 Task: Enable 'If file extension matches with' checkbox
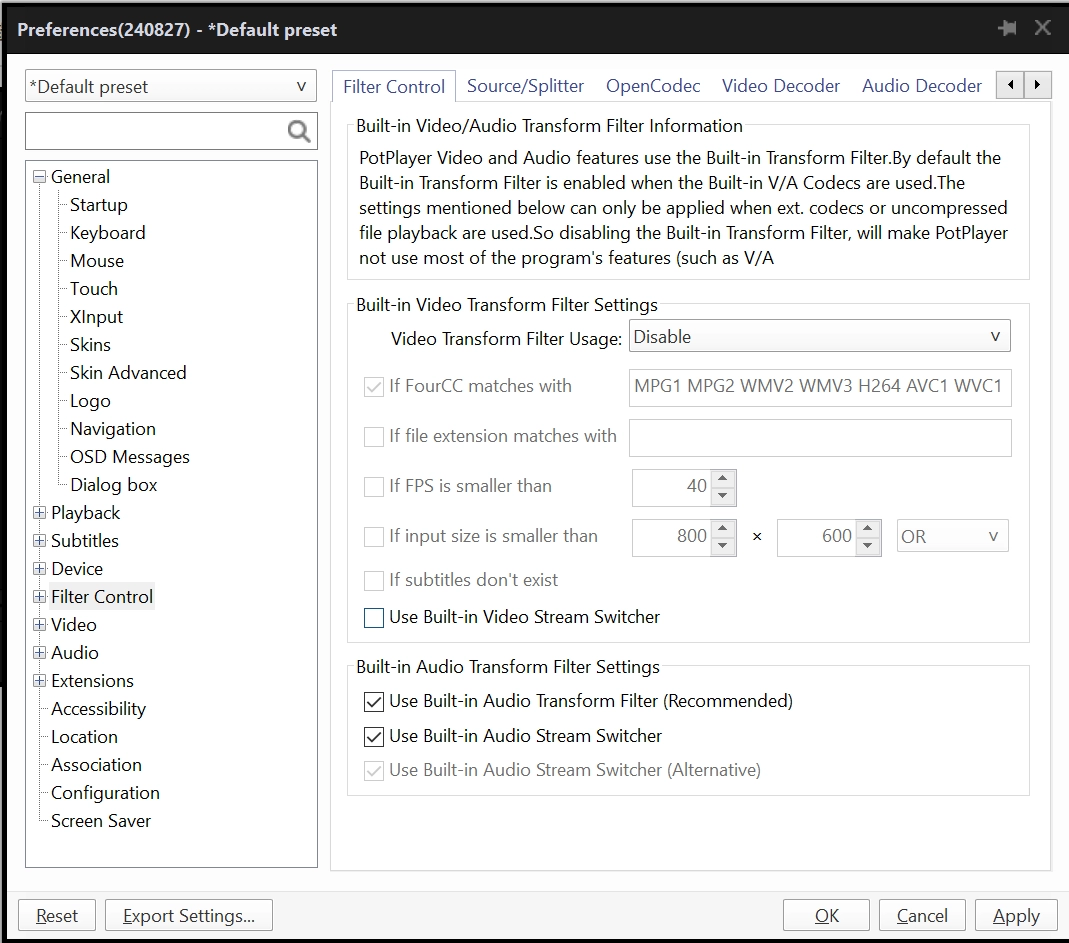374,436
